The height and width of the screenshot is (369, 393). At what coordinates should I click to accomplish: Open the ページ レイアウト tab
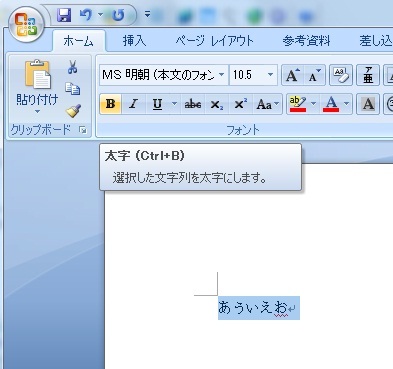[x=214, y=41]
